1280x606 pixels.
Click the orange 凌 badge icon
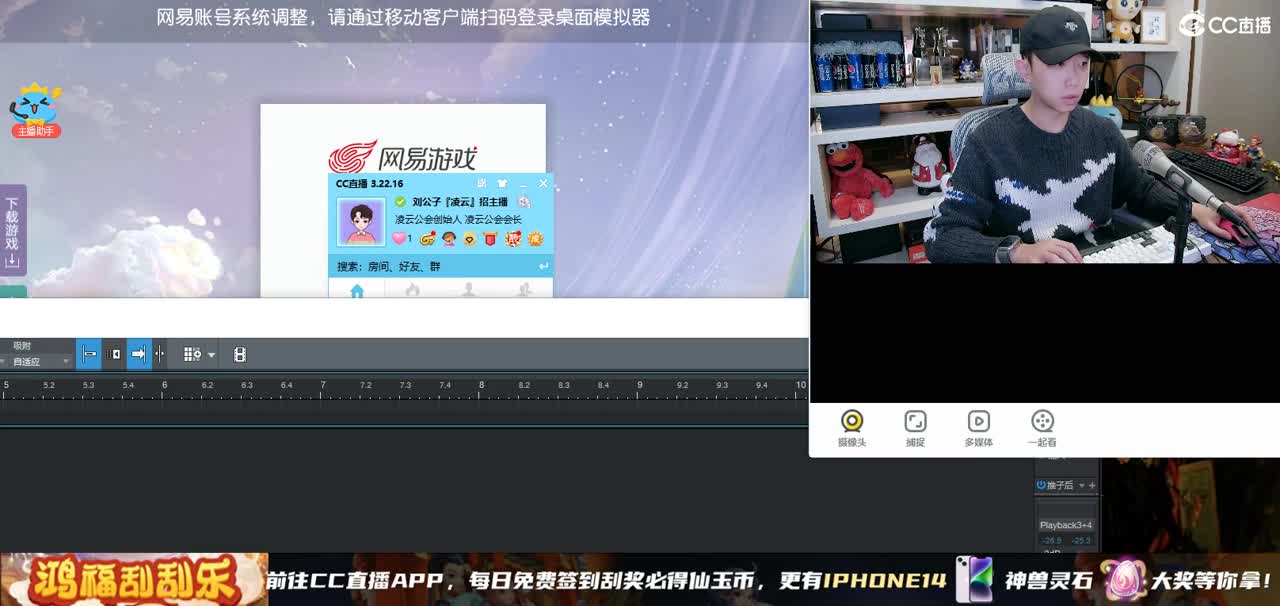[x=535, y=238]
